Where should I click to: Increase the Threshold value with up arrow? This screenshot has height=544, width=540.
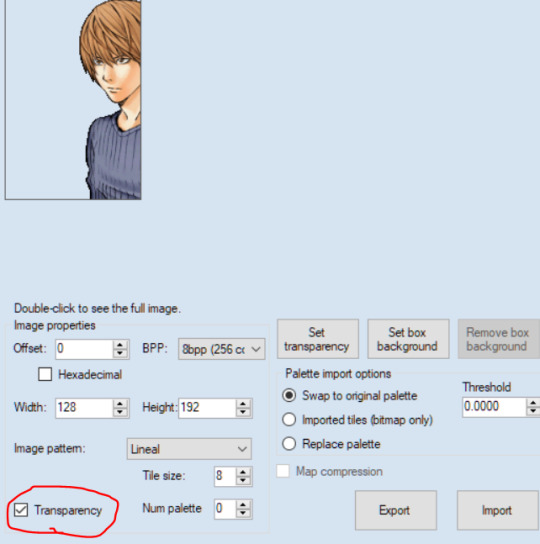533,403
